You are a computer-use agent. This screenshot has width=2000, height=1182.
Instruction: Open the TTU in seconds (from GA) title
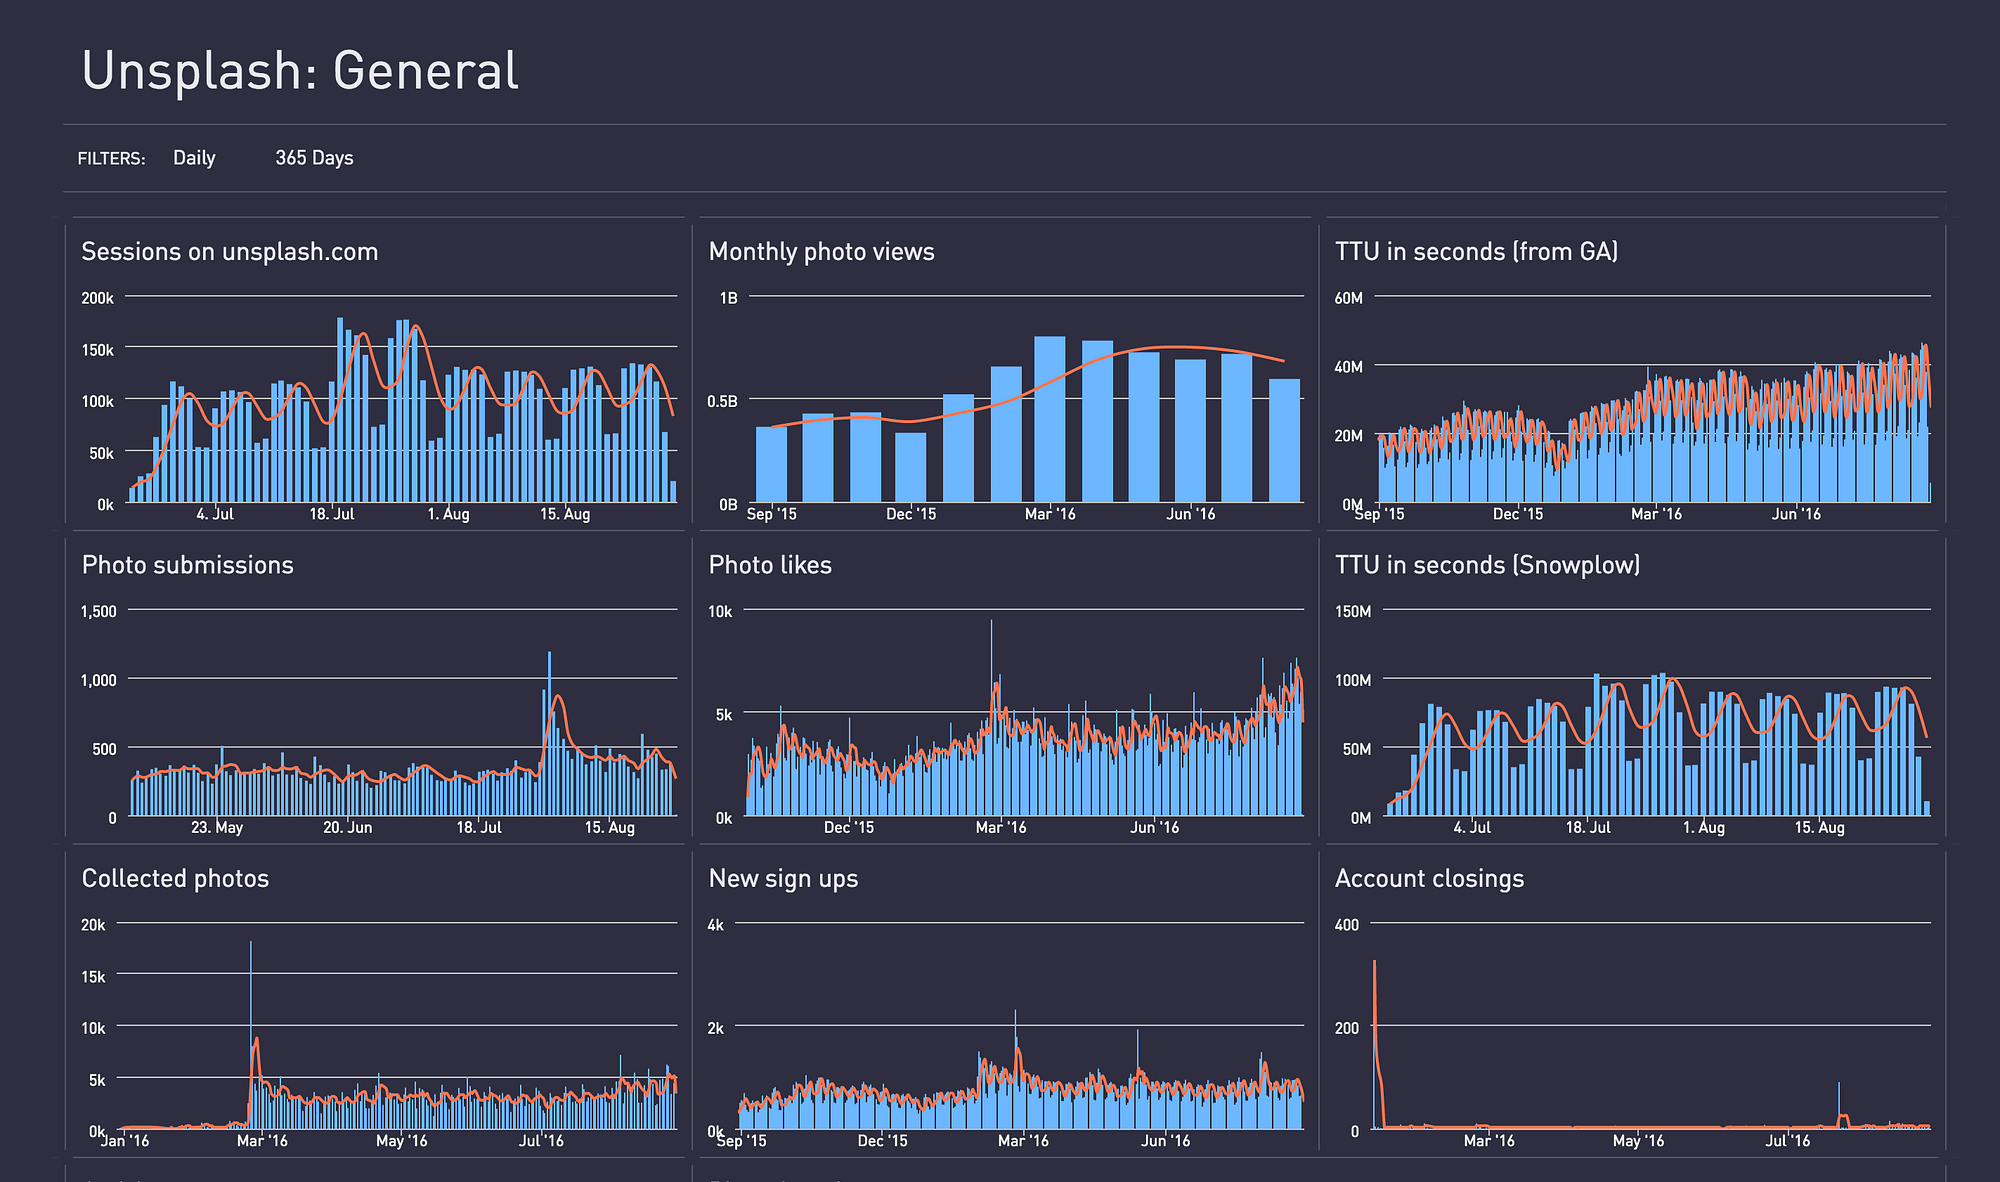(x=1476, y=252)
